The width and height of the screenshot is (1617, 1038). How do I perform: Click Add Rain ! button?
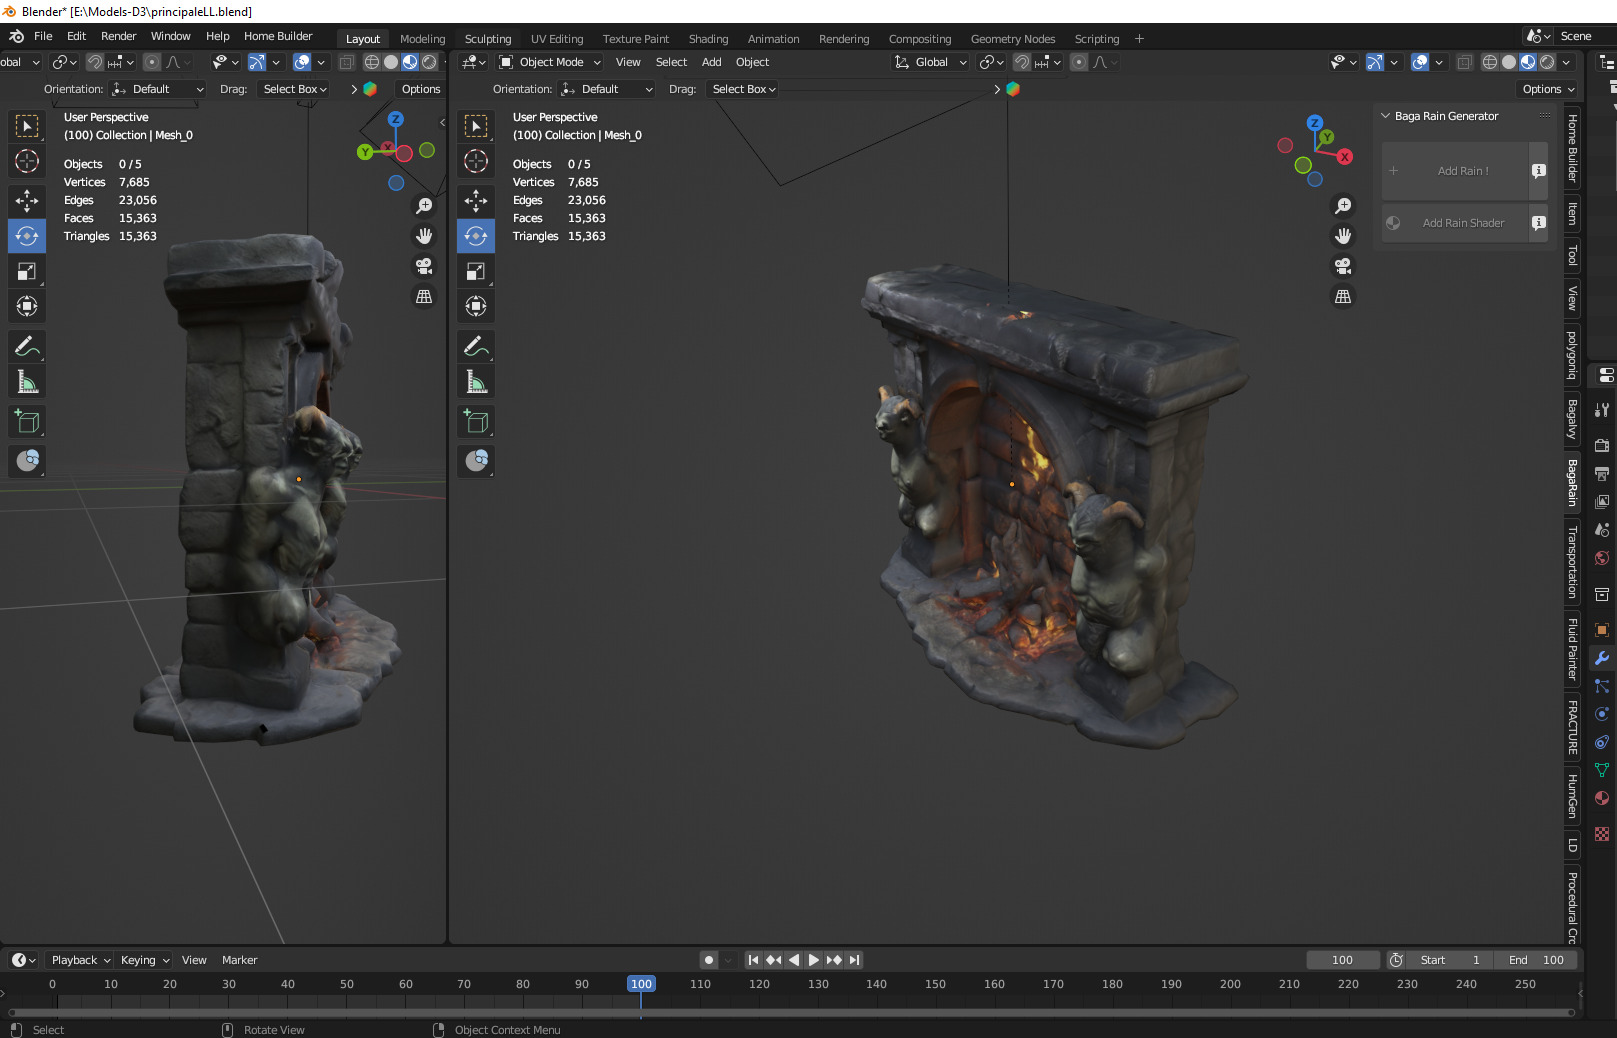click(x=1455, y=171)
